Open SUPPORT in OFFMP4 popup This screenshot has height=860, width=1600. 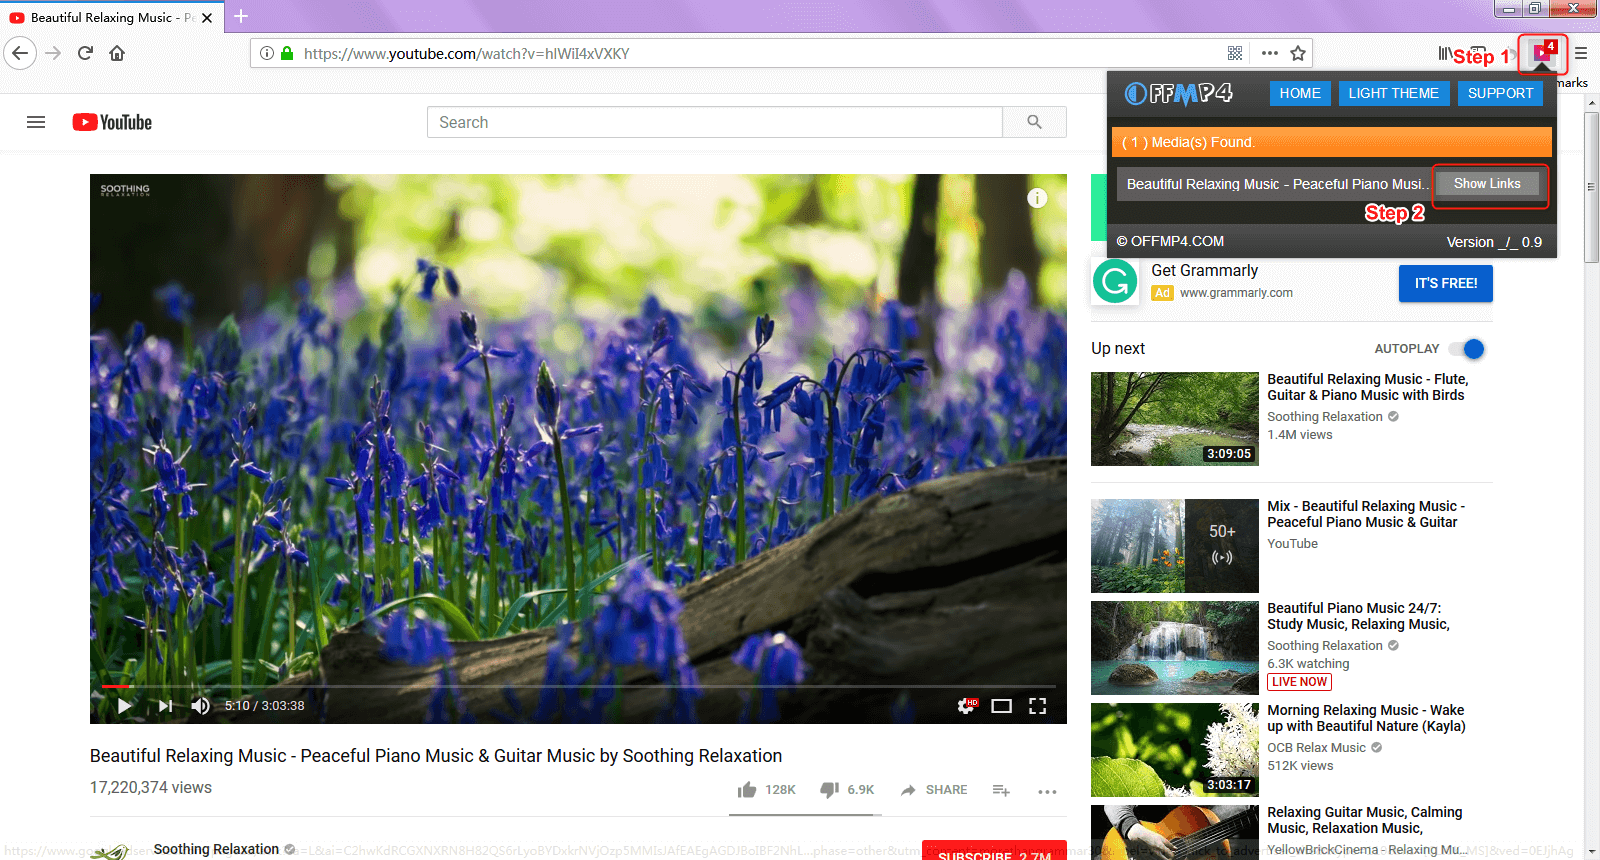click(x=1500, y=93)
